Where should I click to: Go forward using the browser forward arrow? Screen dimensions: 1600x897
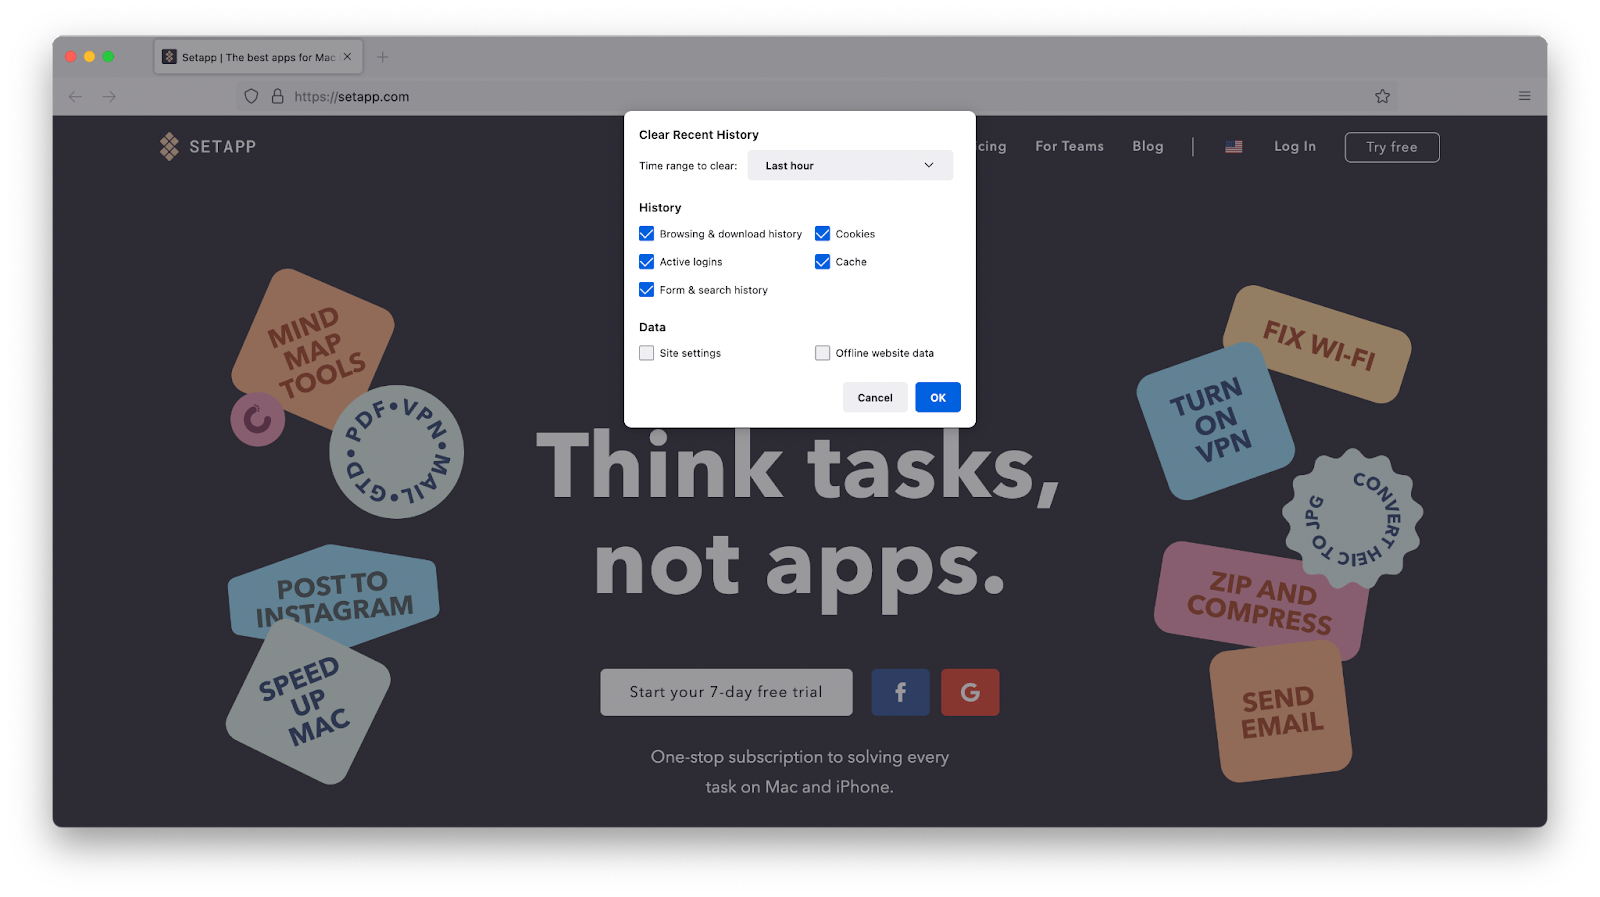click(x=109, y=97)
